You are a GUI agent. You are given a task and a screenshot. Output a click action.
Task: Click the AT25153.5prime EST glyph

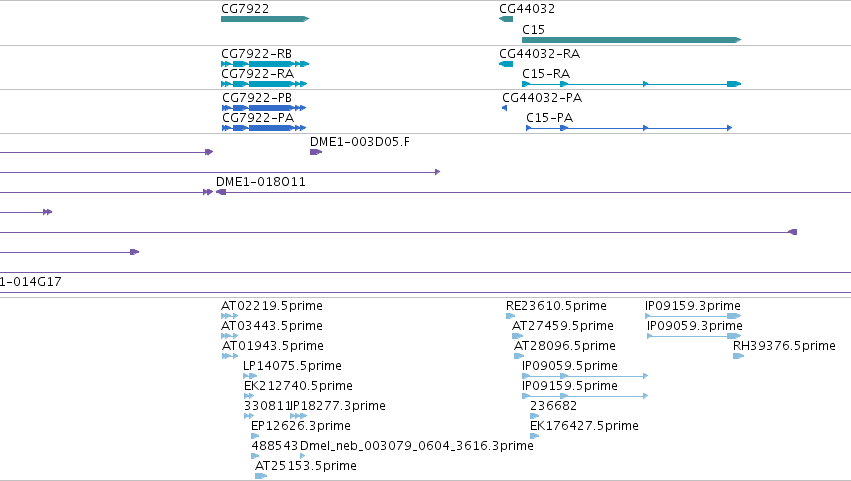261,476
